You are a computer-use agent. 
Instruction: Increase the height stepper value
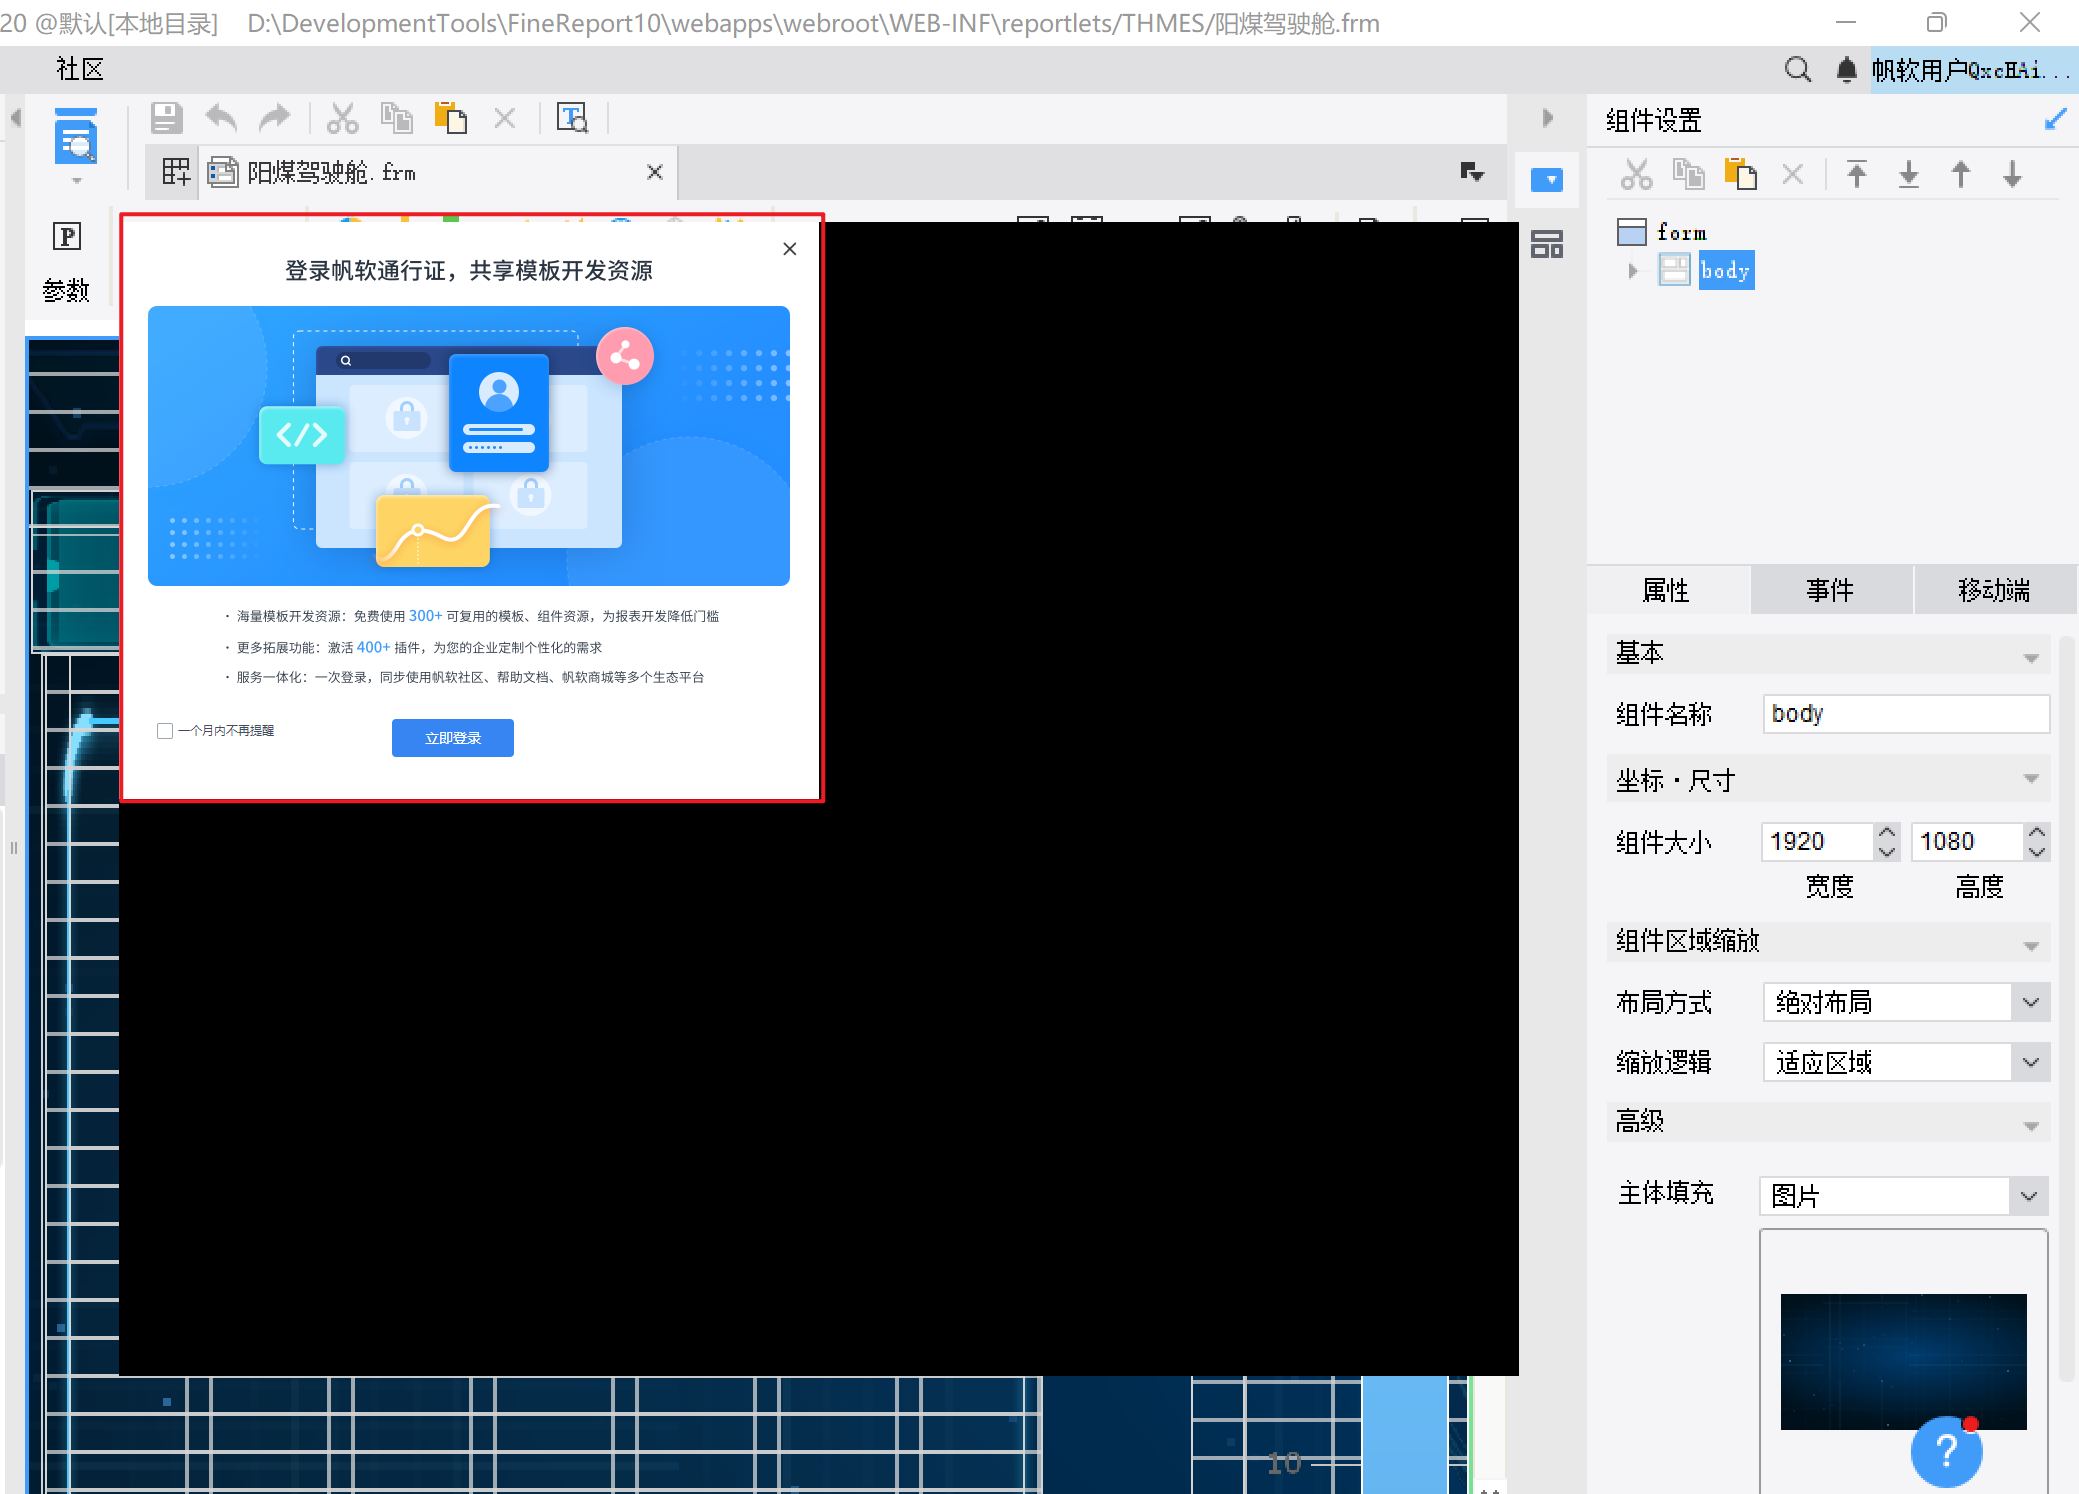pos(2037,832)
